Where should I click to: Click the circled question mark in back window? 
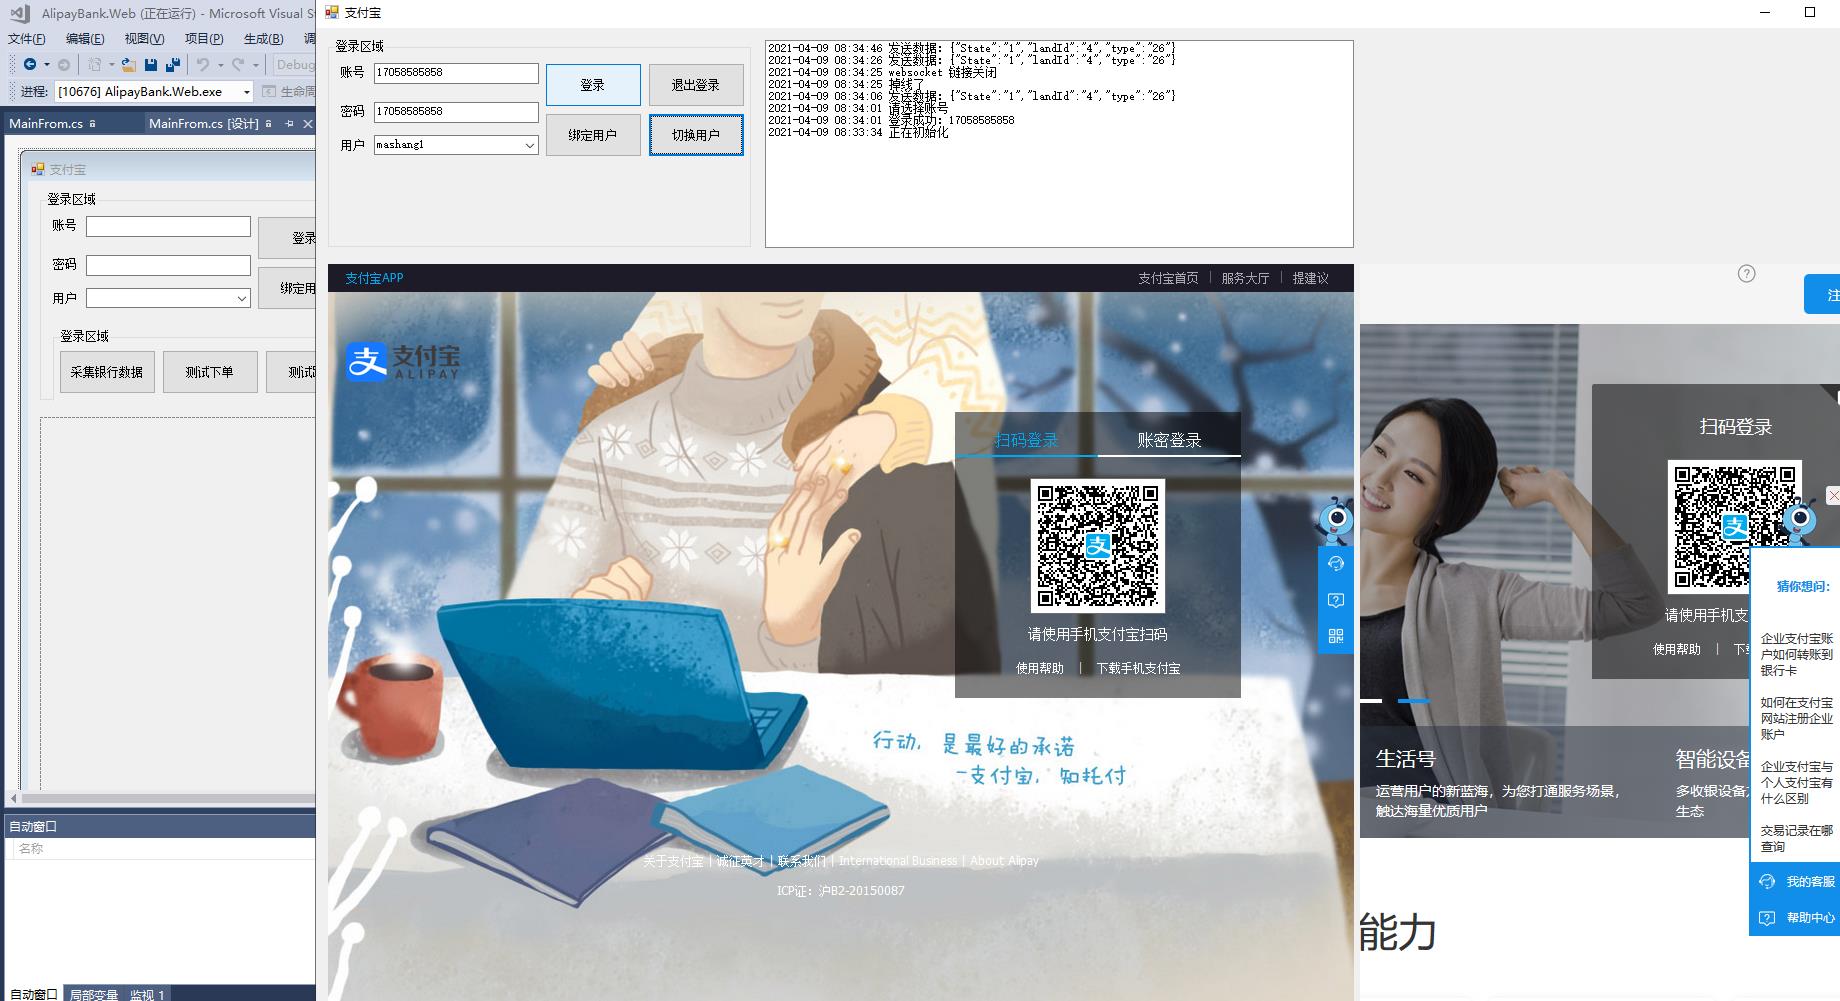pyautogui.click(x=1746, y=274)
